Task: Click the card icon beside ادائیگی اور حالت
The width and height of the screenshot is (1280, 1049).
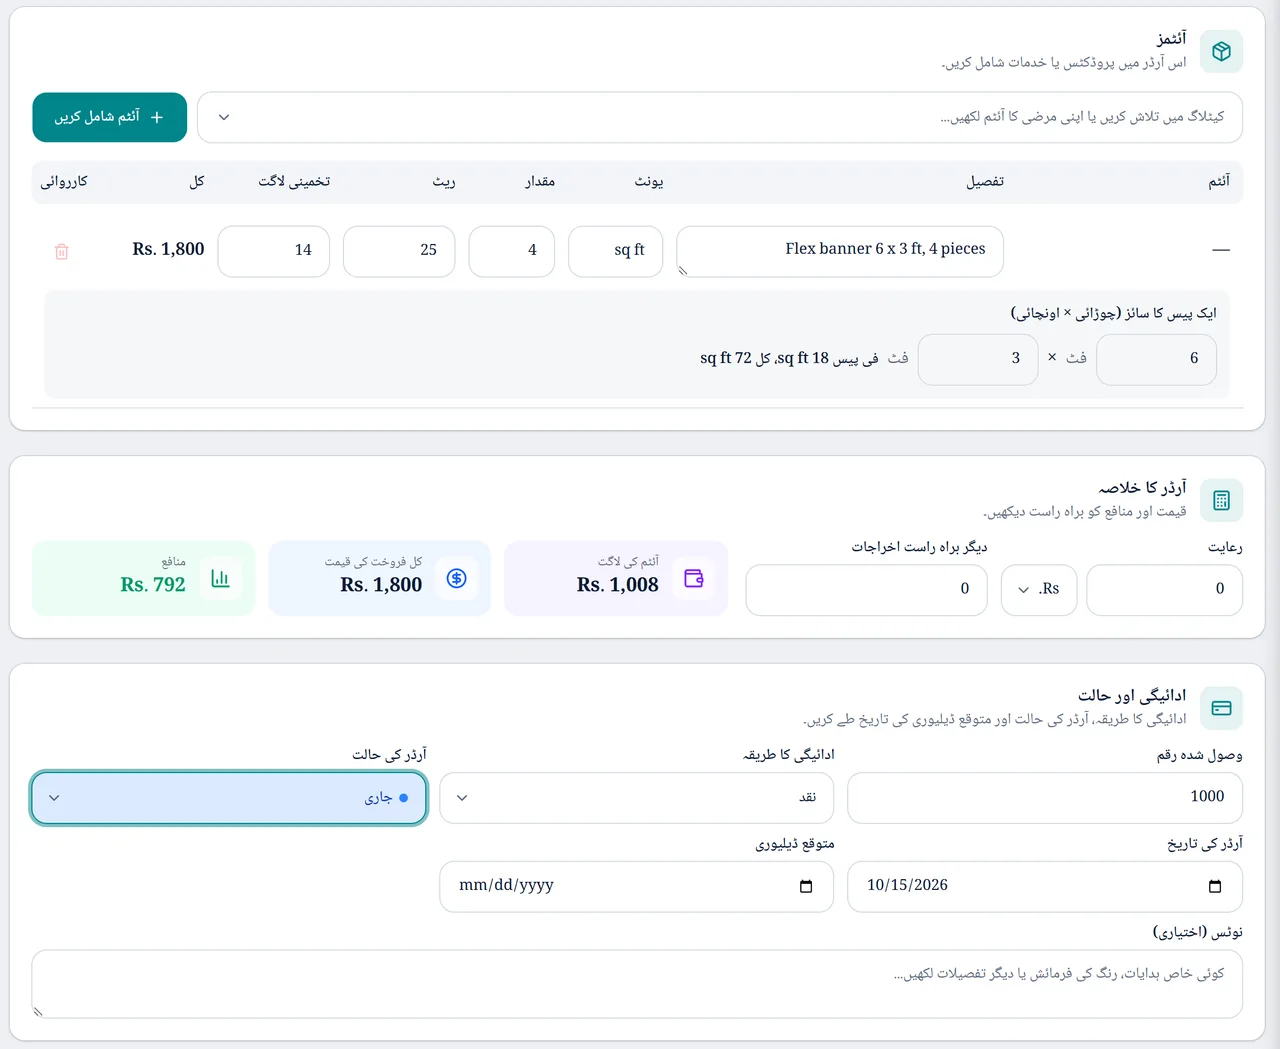Action: coord(1221,708)
